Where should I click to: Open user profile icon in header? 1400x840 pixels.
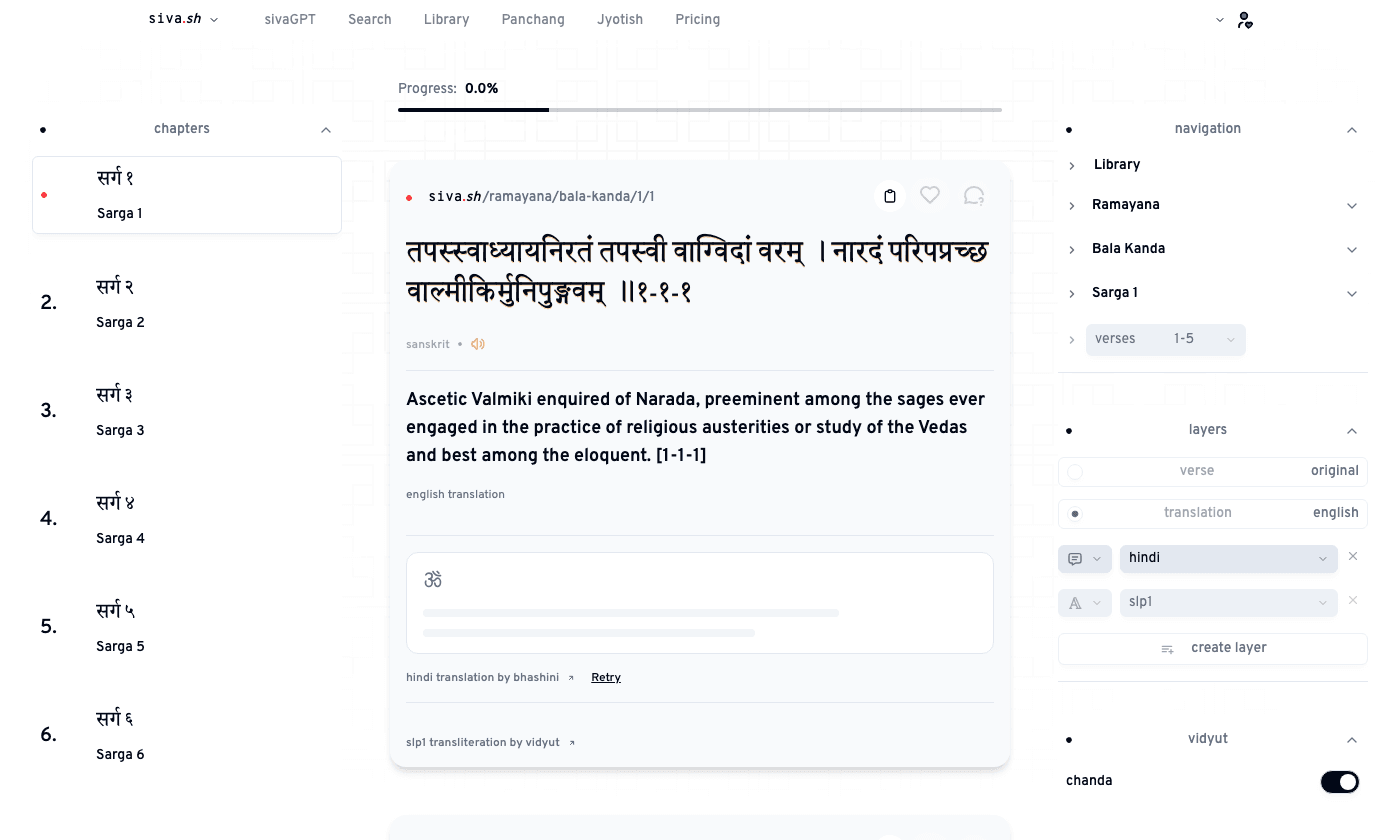point(1245,20)
